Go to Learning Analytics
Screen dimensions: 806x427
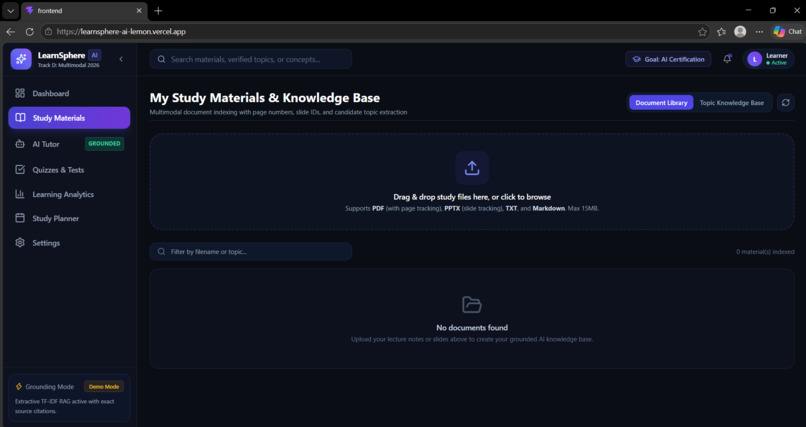click(69, 194)
